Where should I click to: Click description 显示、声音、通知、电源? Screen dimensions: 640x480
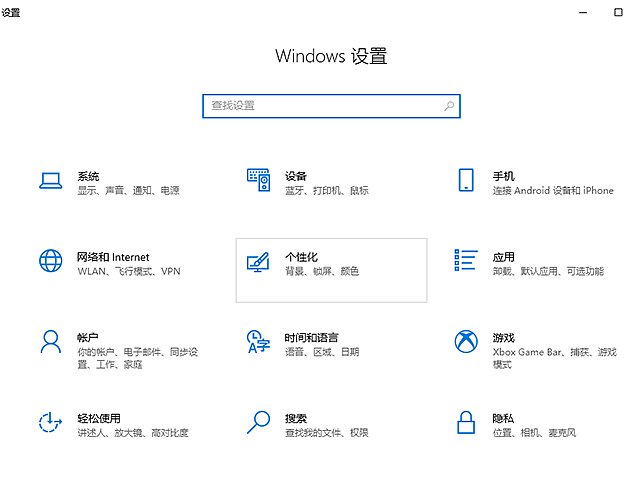[x=129, y=191]
